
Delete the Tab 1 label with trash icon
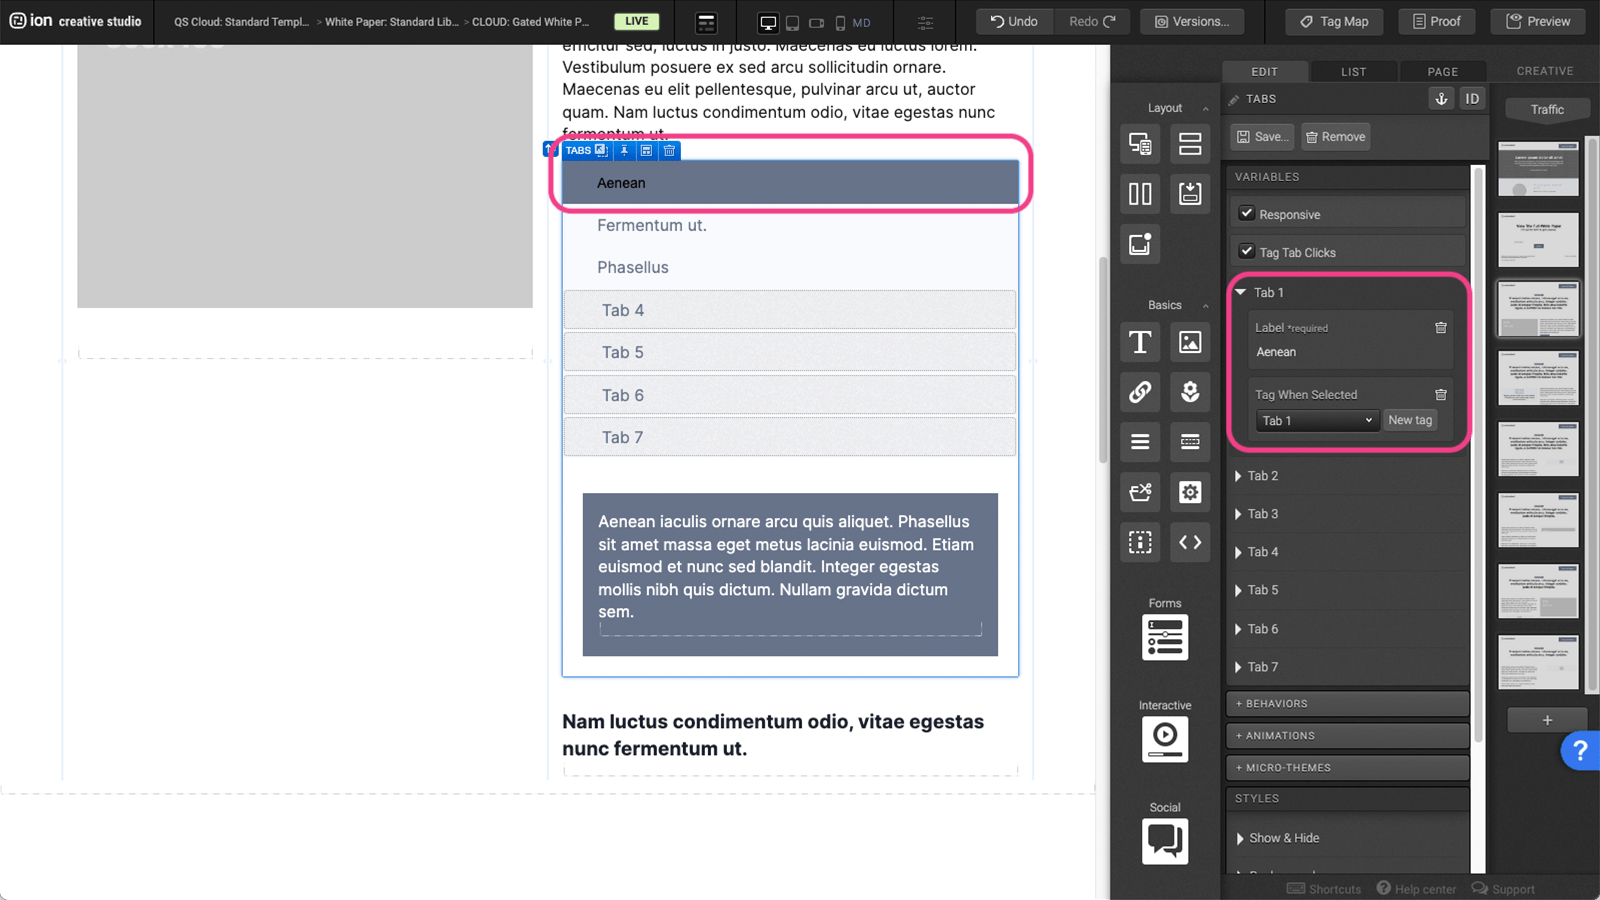1441,328
